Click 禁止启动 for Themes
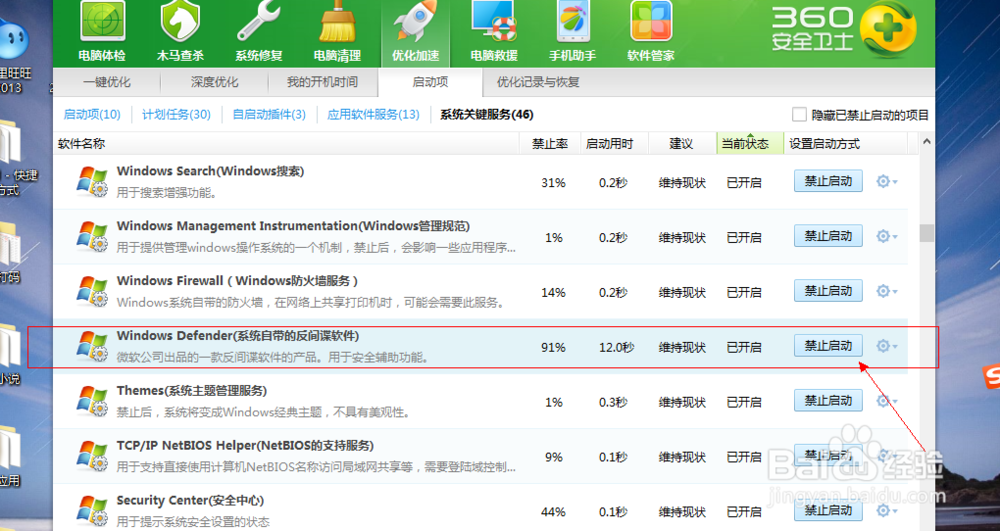 pos(828,400)
